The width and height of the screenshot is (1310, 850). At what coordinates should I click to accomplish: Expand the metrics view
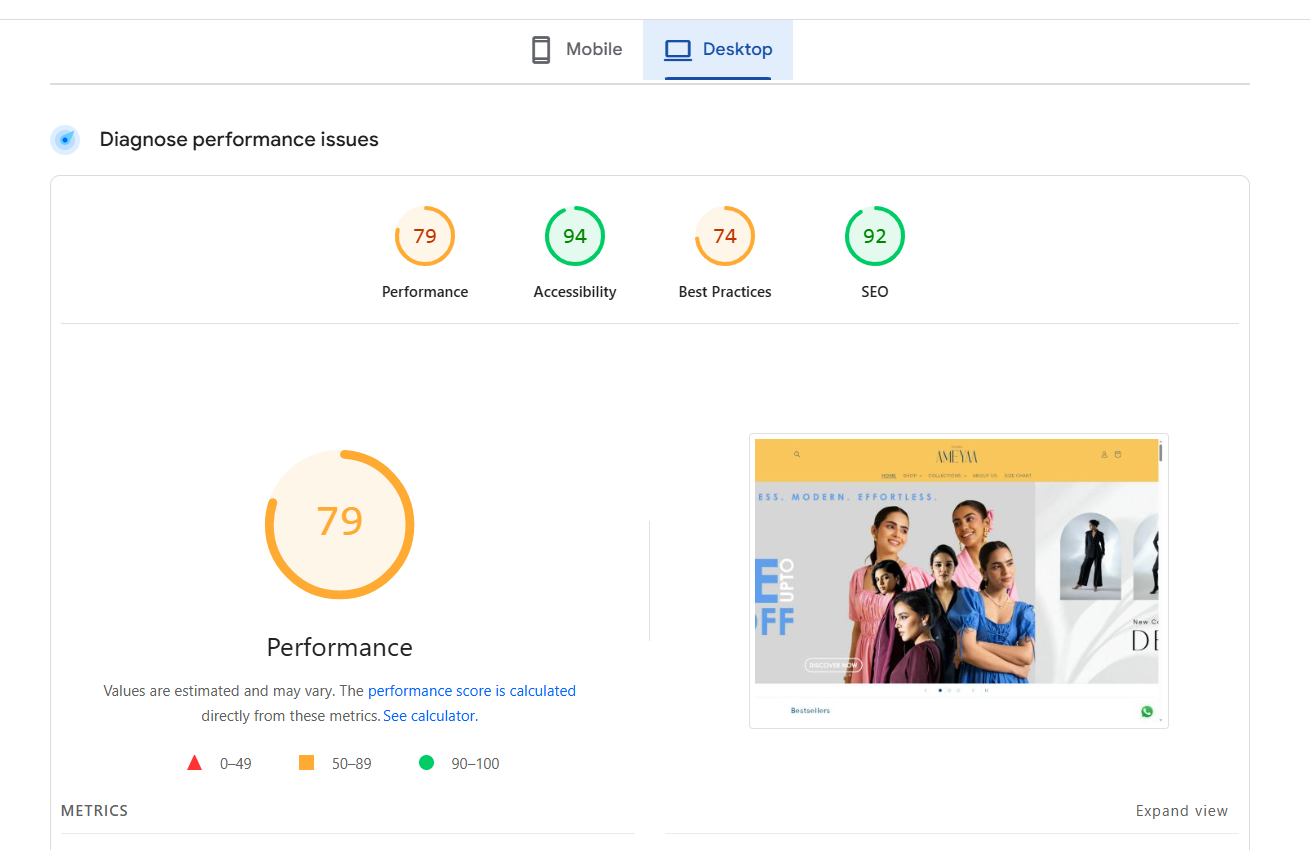[1181, 811]
